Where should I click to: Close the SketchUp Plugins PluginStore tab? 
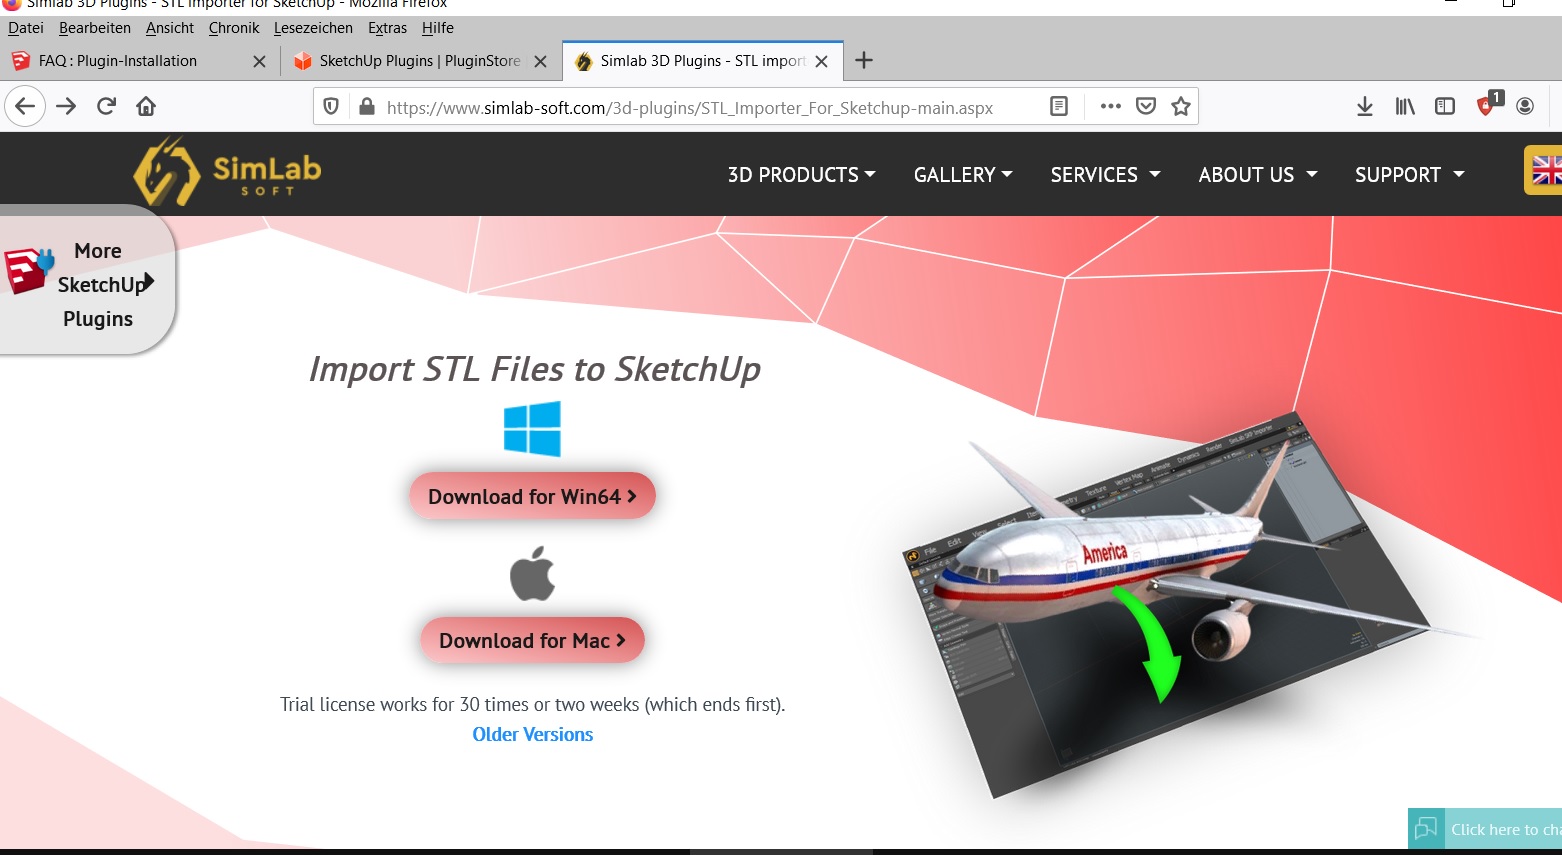coord(540,61)
